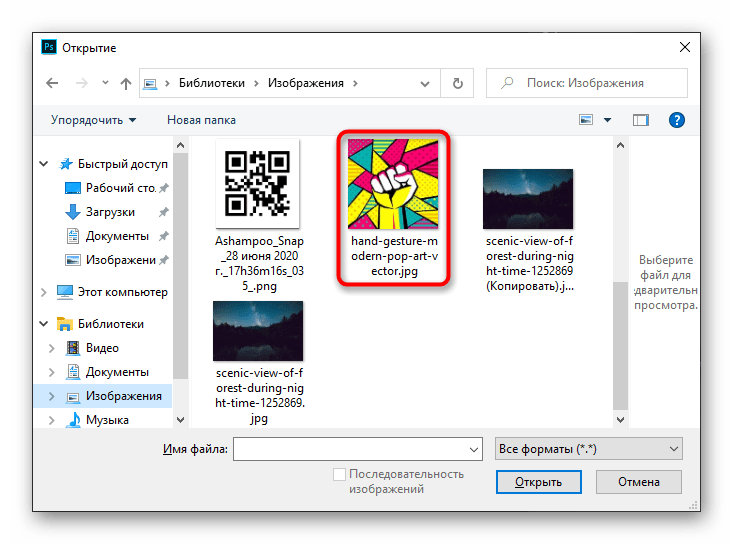Refresh the current folder view
733x544 pixels.
(x=458, y=83)
